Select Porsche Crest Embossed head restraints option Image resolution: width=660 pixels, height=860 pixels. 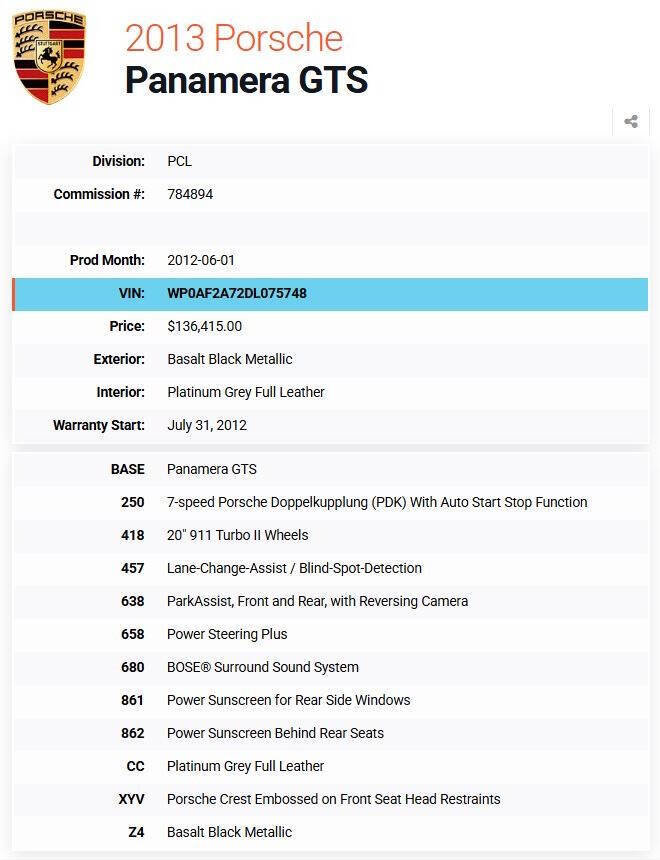333,799
